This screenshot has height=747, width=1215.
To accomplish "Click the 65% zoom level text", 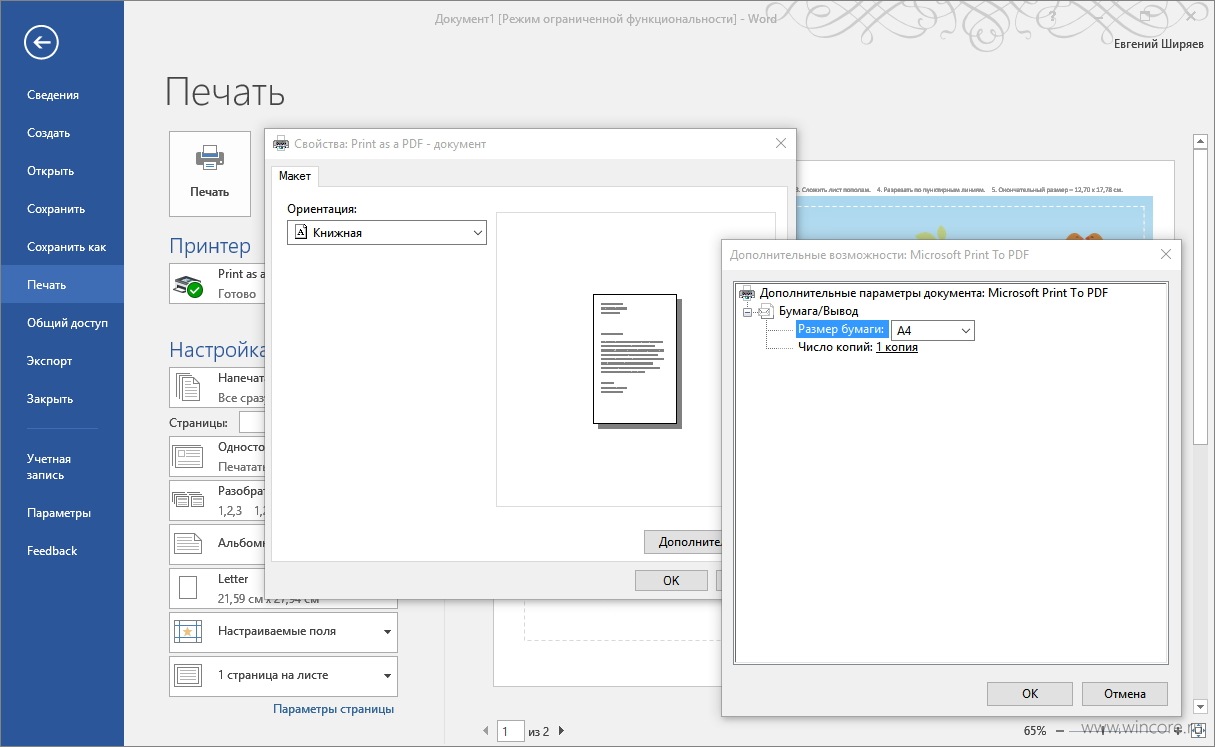I will 1035,731.
